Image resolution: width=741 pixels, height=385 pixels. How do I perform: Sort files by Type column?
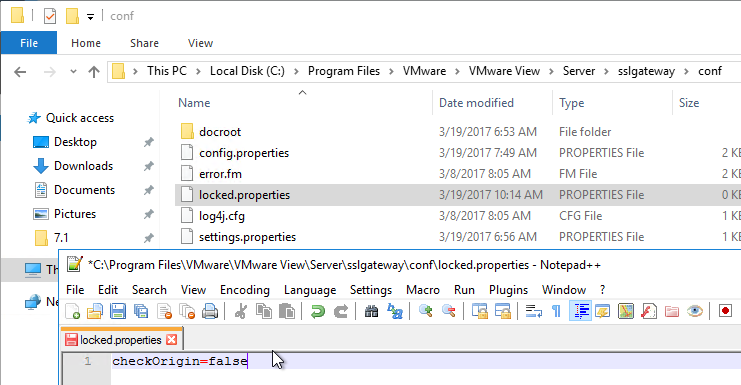pos(571,103)
